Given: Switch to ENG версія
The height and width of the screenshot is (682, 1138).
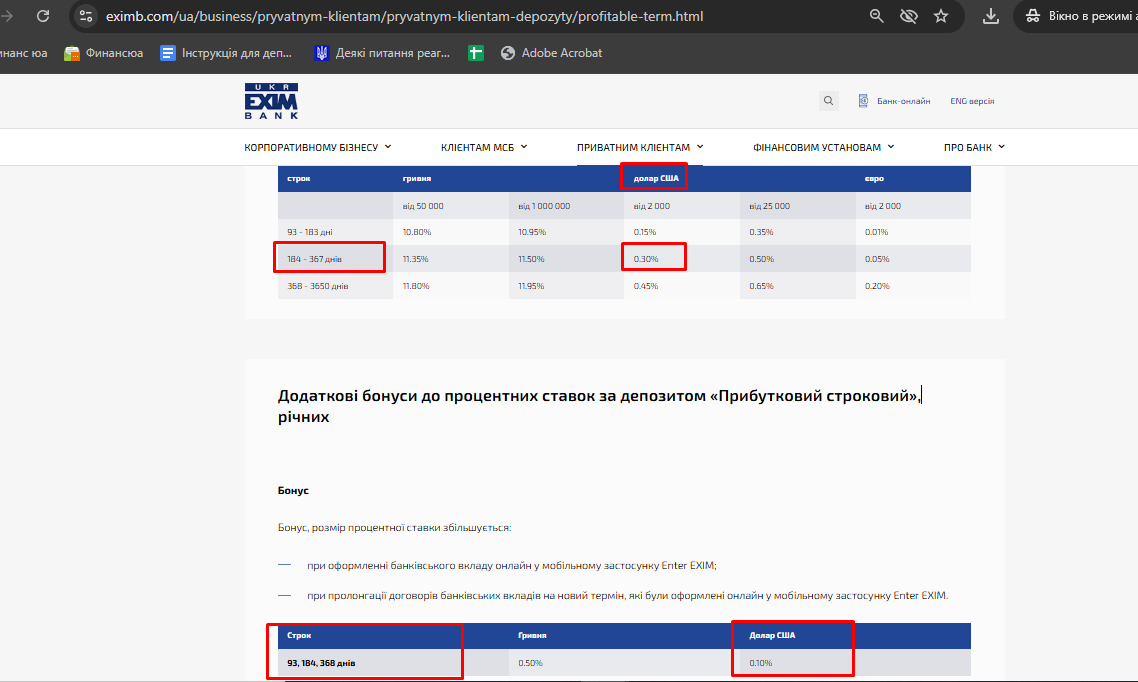Looking at the screenshot, I should tap(972, 101).
